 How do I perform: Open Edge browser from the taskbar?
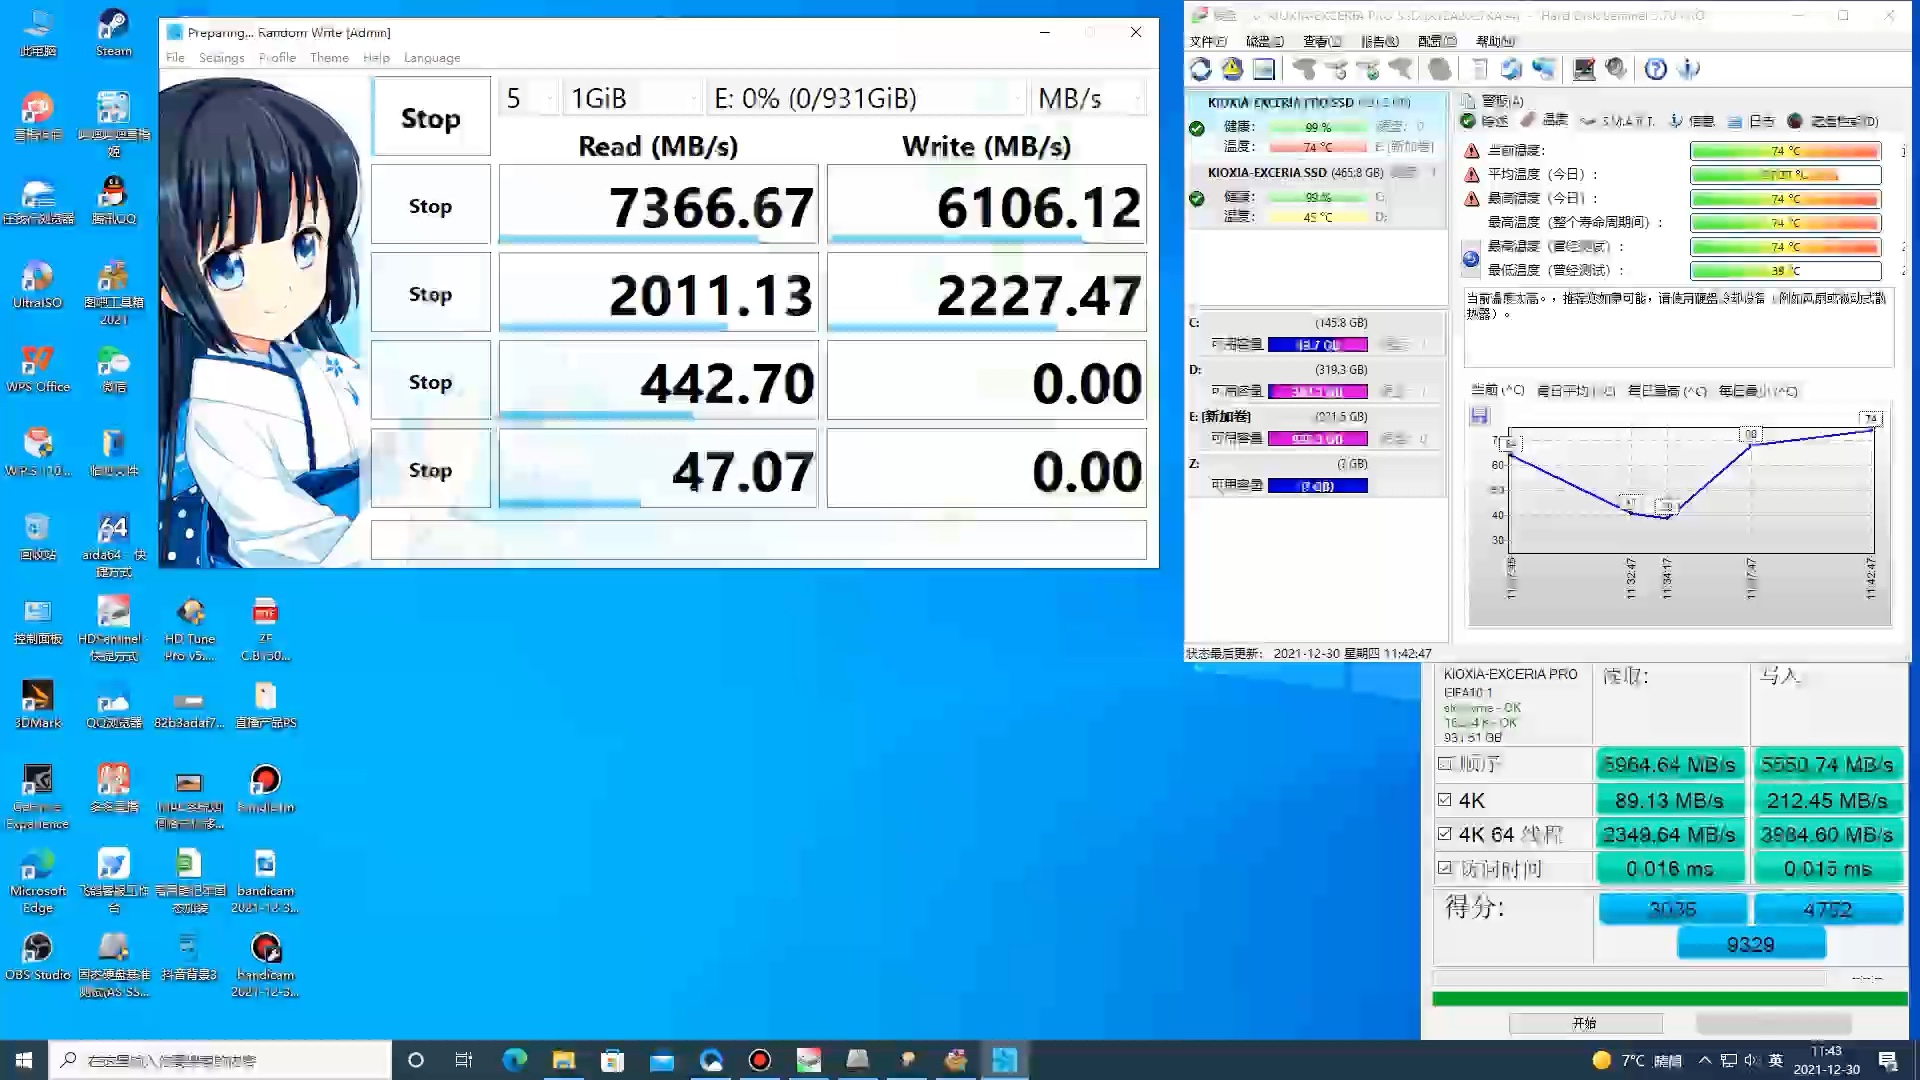(514, 1060)
